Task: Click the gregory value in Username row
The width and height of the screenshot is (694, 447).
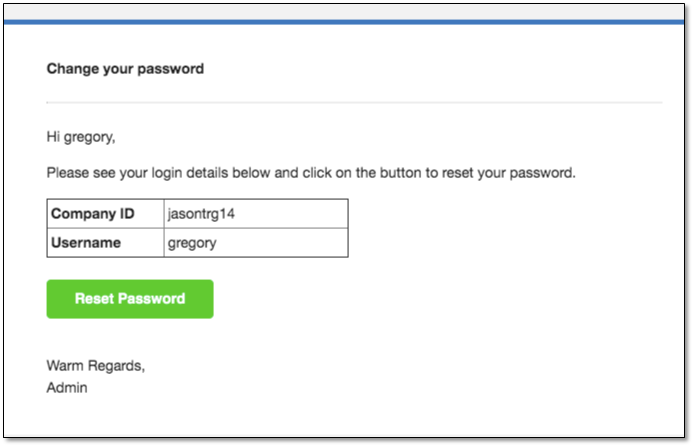Action: (192, 243)
